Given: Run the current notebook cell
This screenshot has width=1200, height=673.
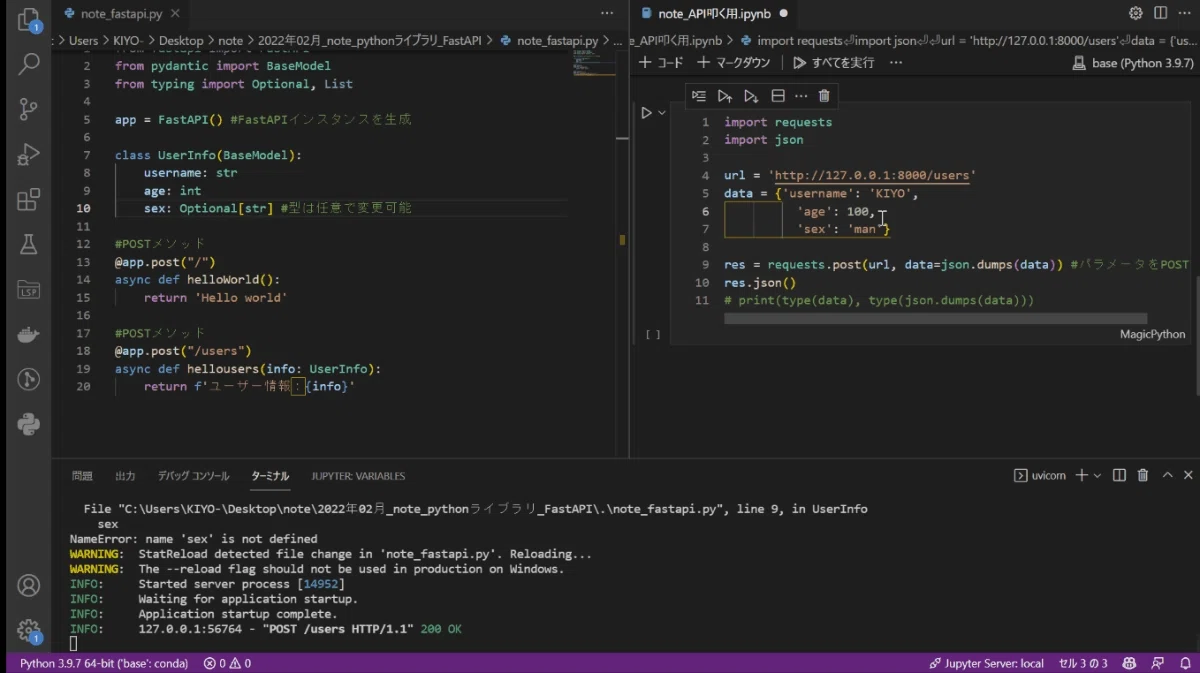Looking at the screenshot, I should pyautogui.click(x=647, y=113).
